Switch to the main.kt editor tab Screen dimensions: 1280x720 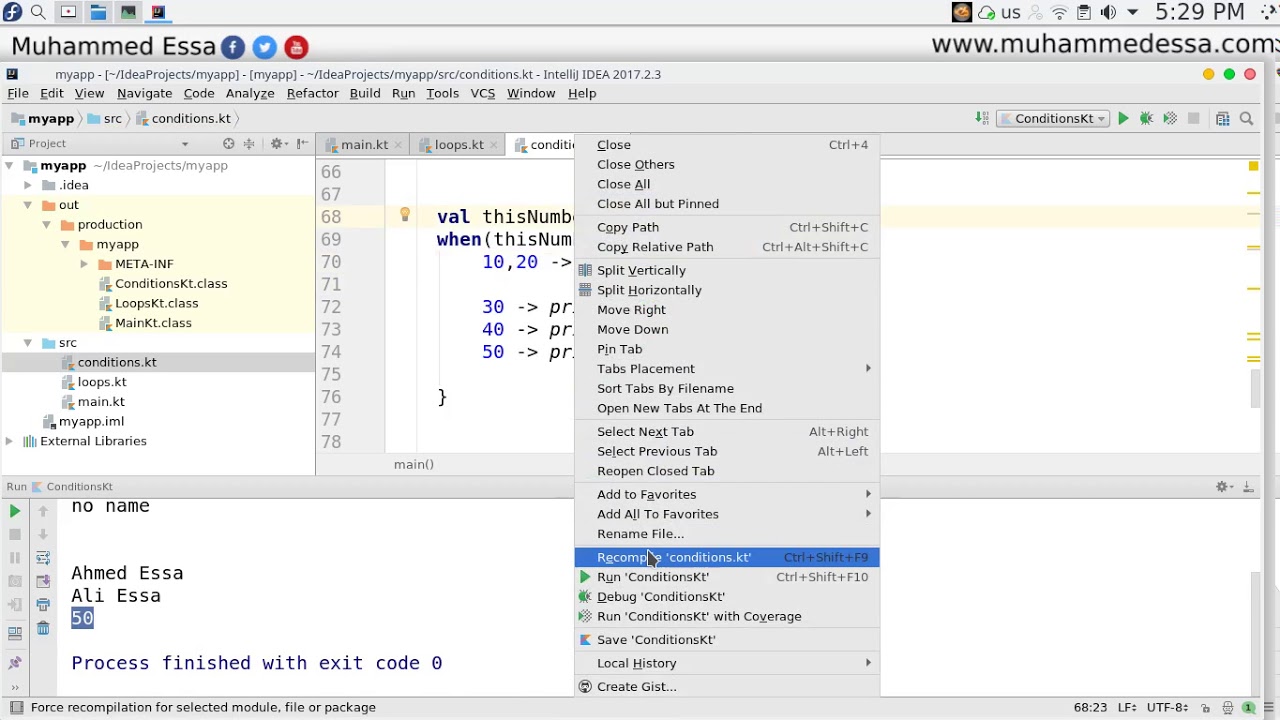click(x=364, y=145)
